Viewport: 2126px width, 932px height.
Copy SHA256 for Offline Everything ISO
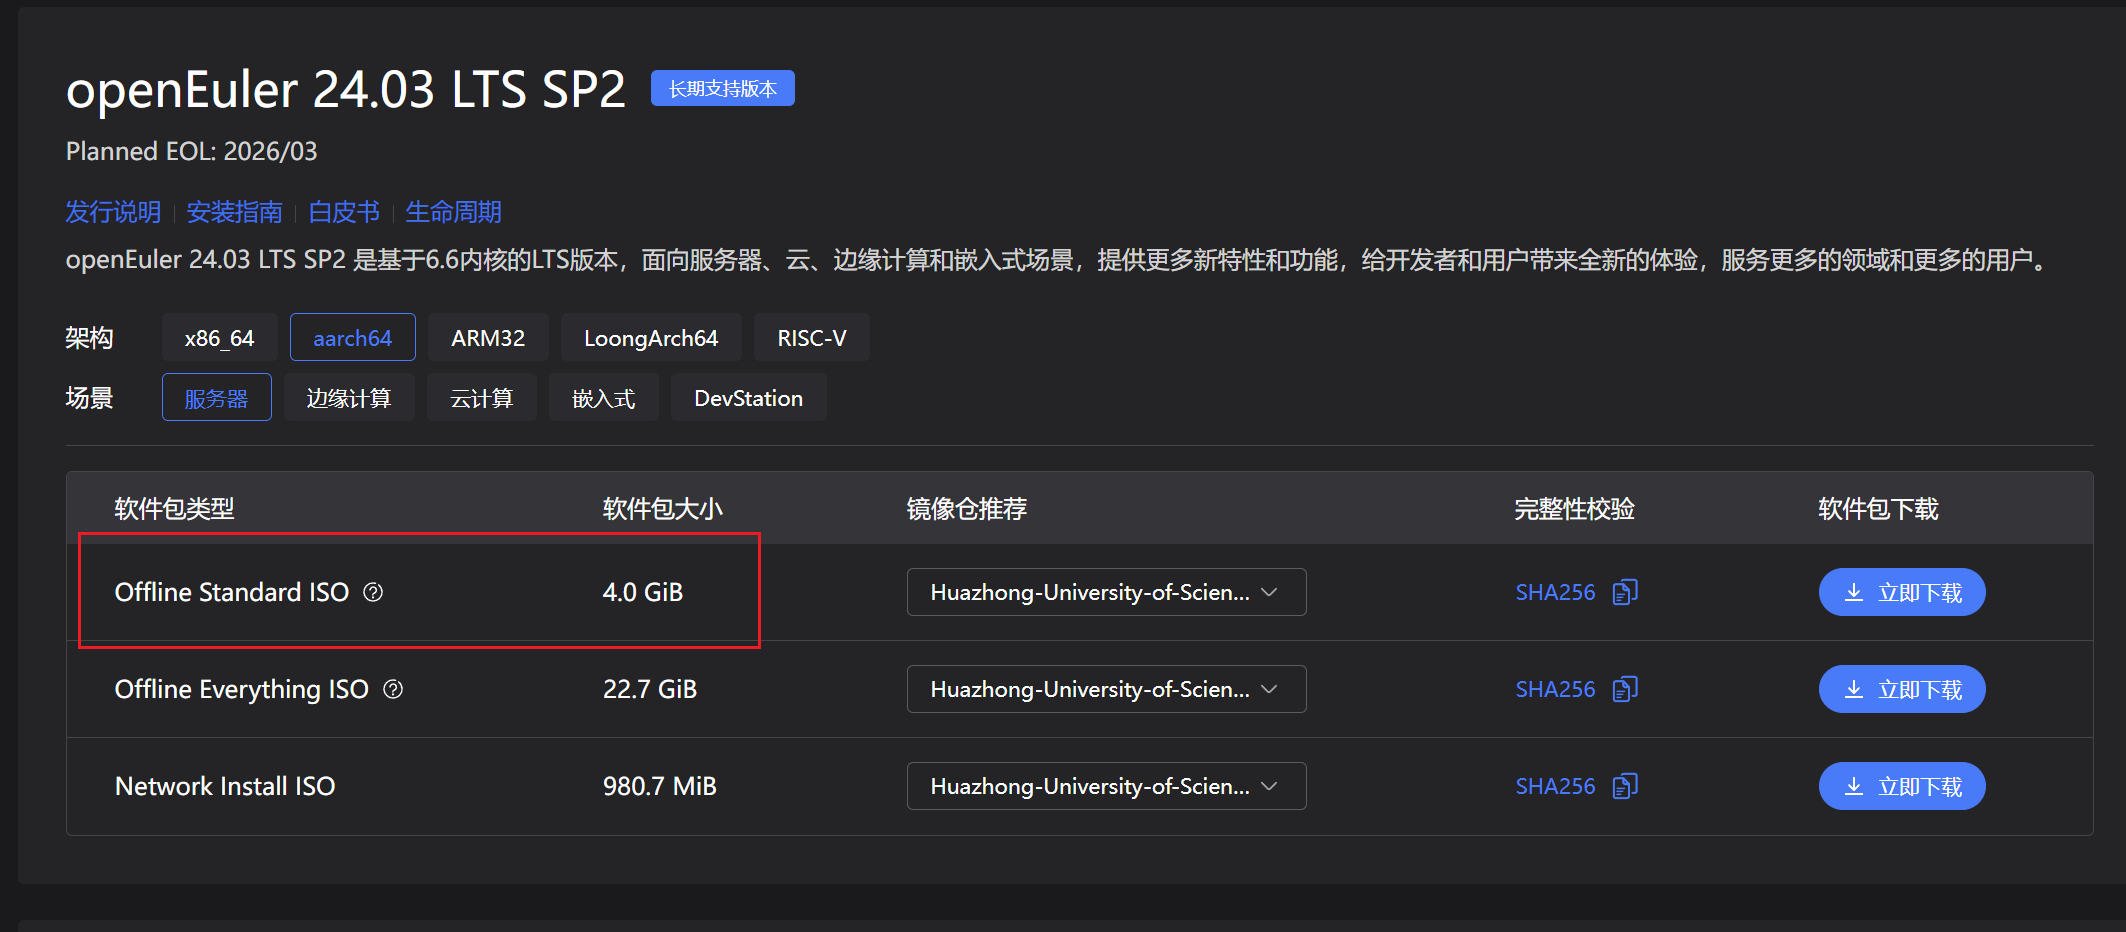click(x=1625, y=689)
